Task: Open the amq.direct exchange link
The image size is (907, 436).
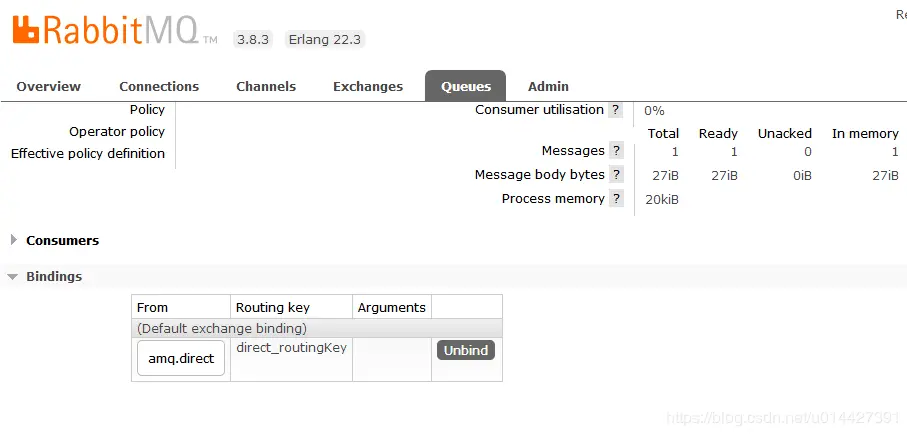Action: (181, 359)
